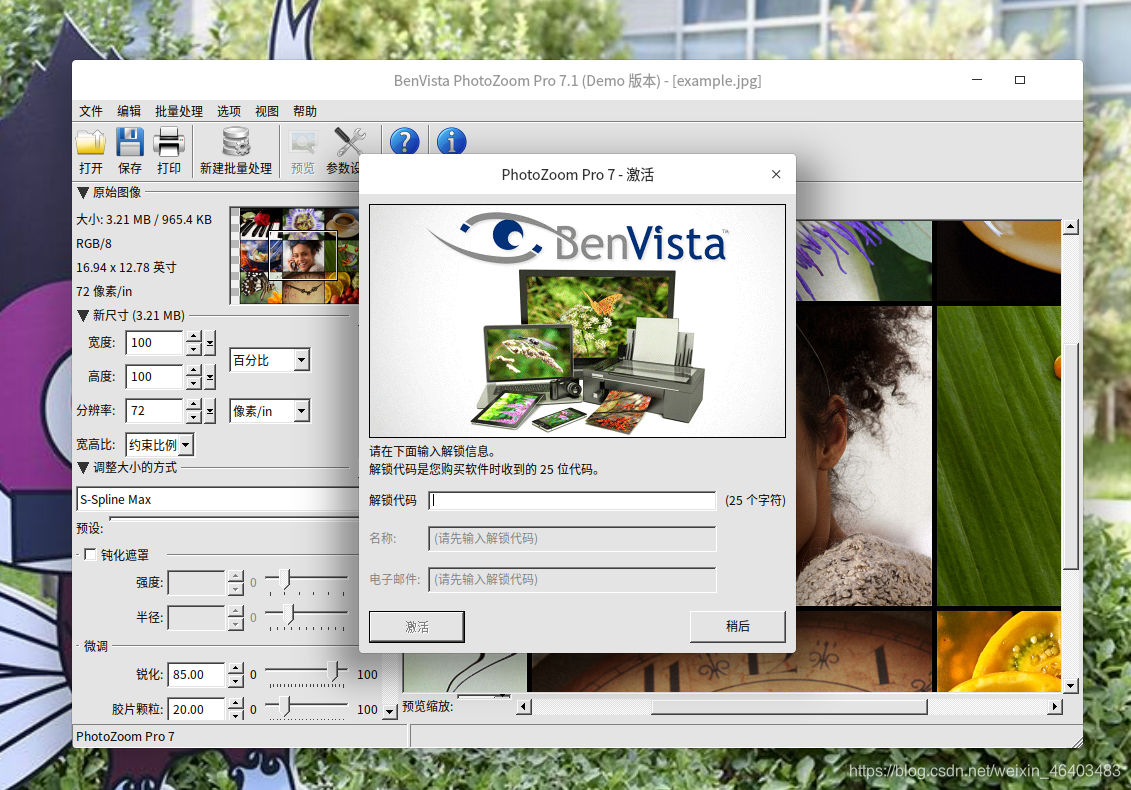Click the 强度 slider handle
Viewport: 1131px width, 790px height.
[x=285, y=579]
